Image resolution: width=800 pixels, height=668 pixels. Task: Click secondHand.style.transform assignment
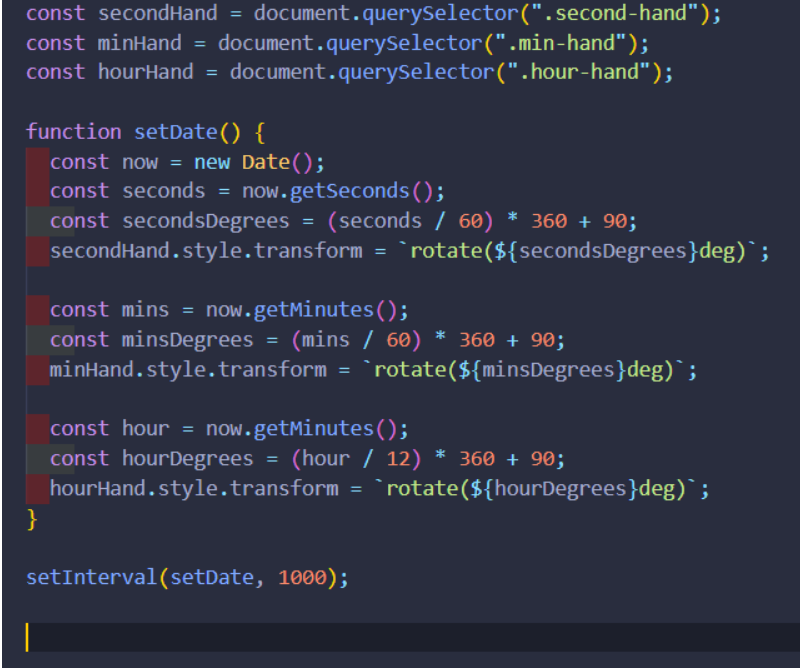point(206,251)
